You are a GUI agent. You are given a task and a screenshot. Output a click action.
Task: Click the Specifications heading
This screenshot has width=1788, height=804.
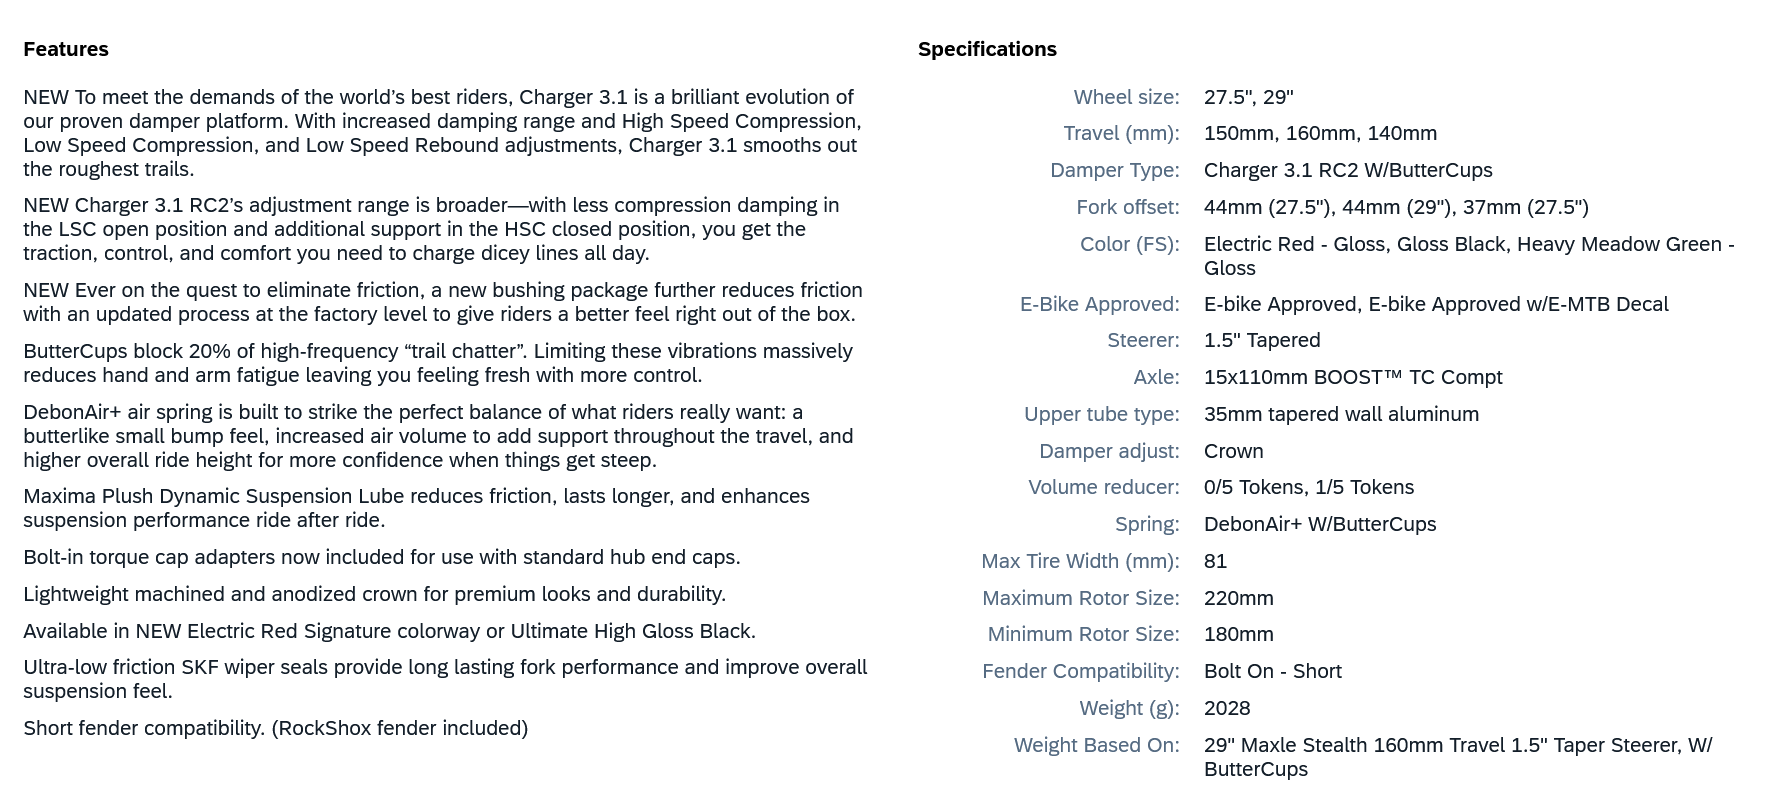click(987, 49)
